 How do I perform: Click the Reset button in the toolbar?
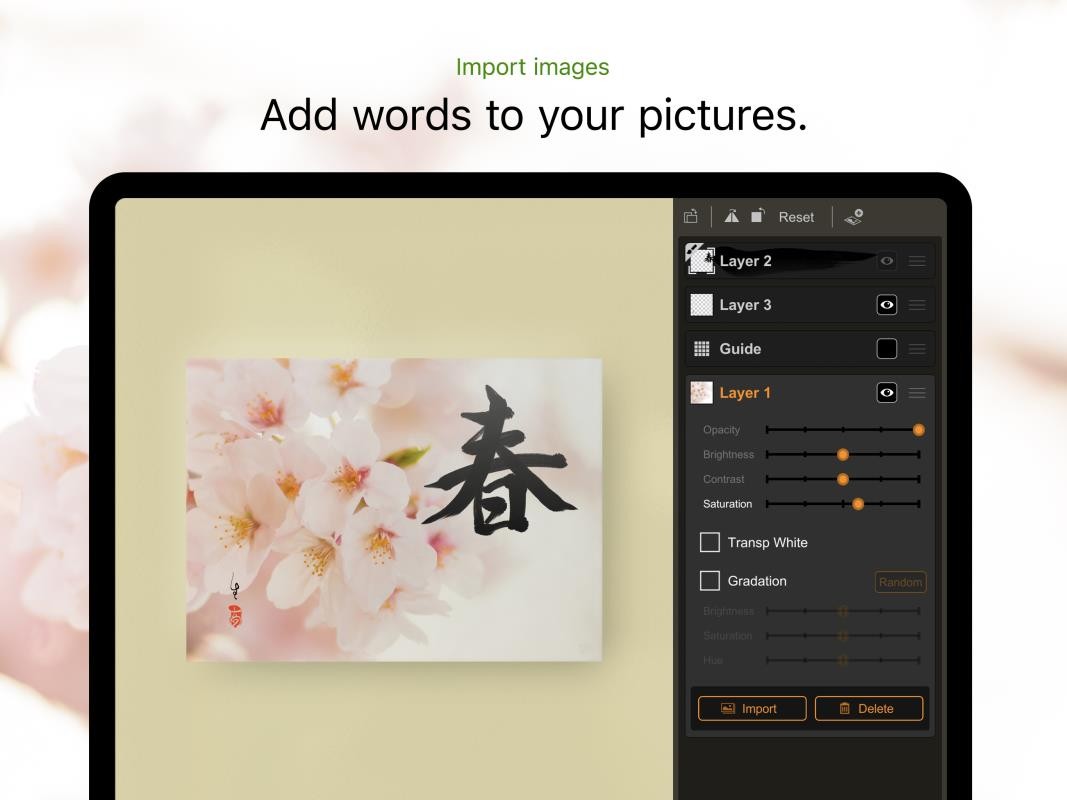coord(797,216)
